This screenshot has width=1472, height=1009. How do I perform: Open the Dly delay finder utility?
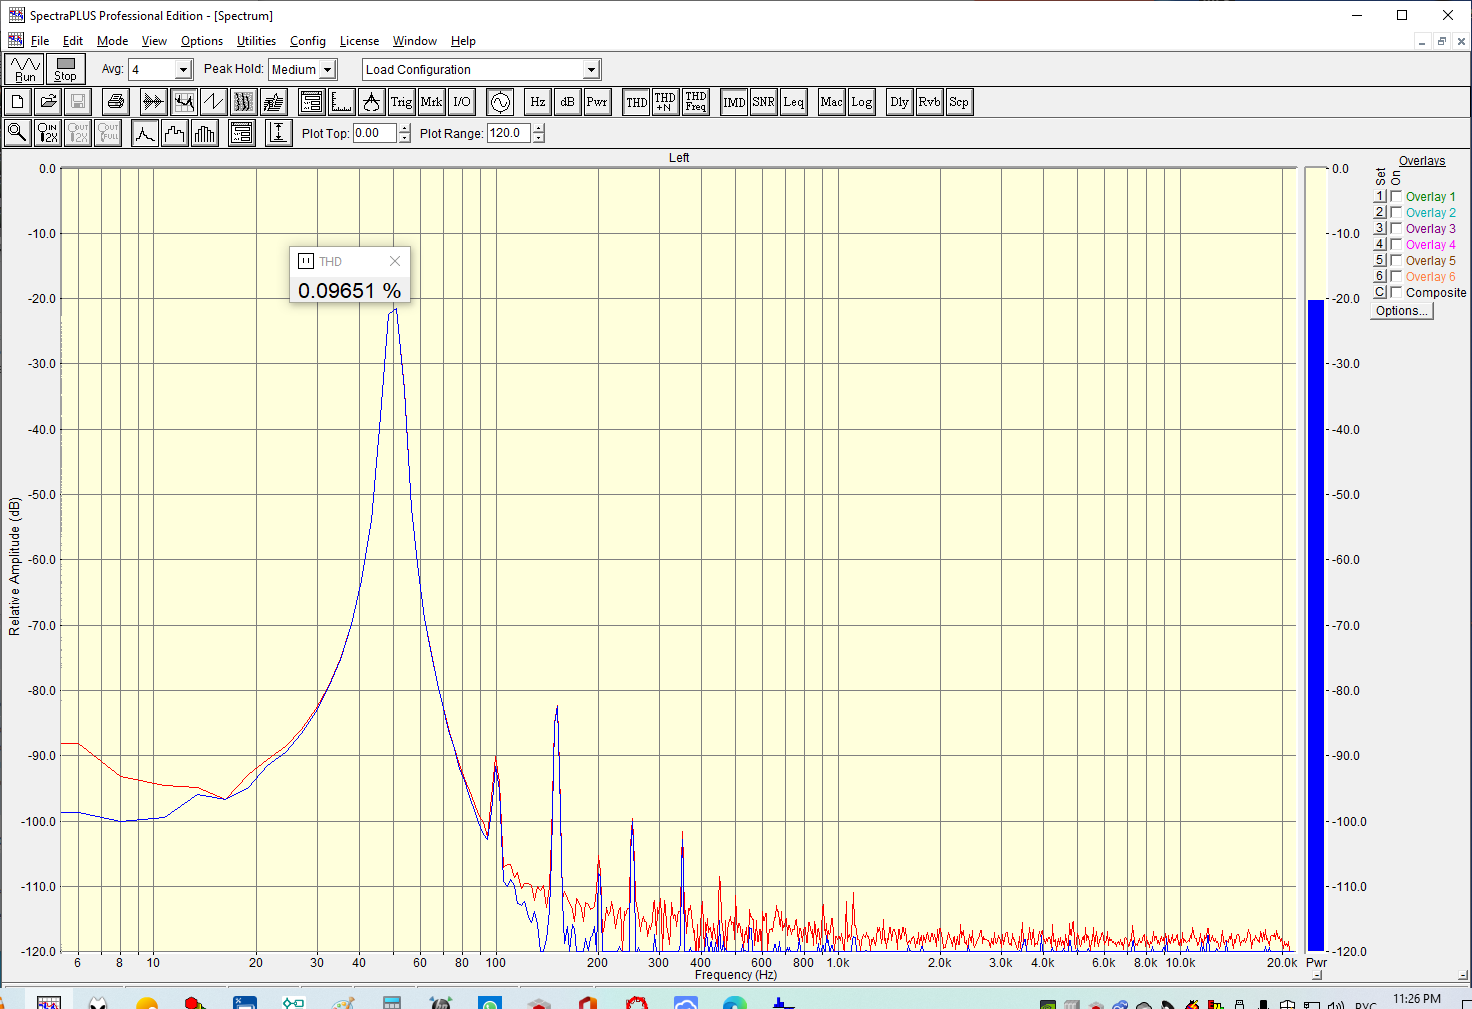899,102
